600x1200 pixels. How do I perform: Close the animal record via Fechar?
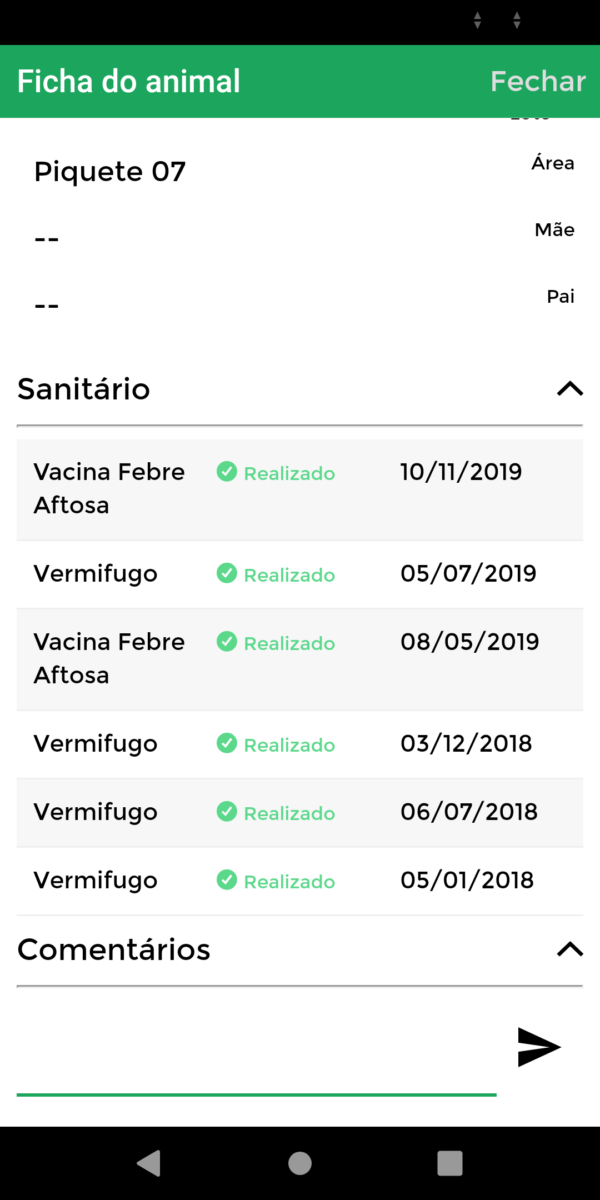[x=538, y=80]
